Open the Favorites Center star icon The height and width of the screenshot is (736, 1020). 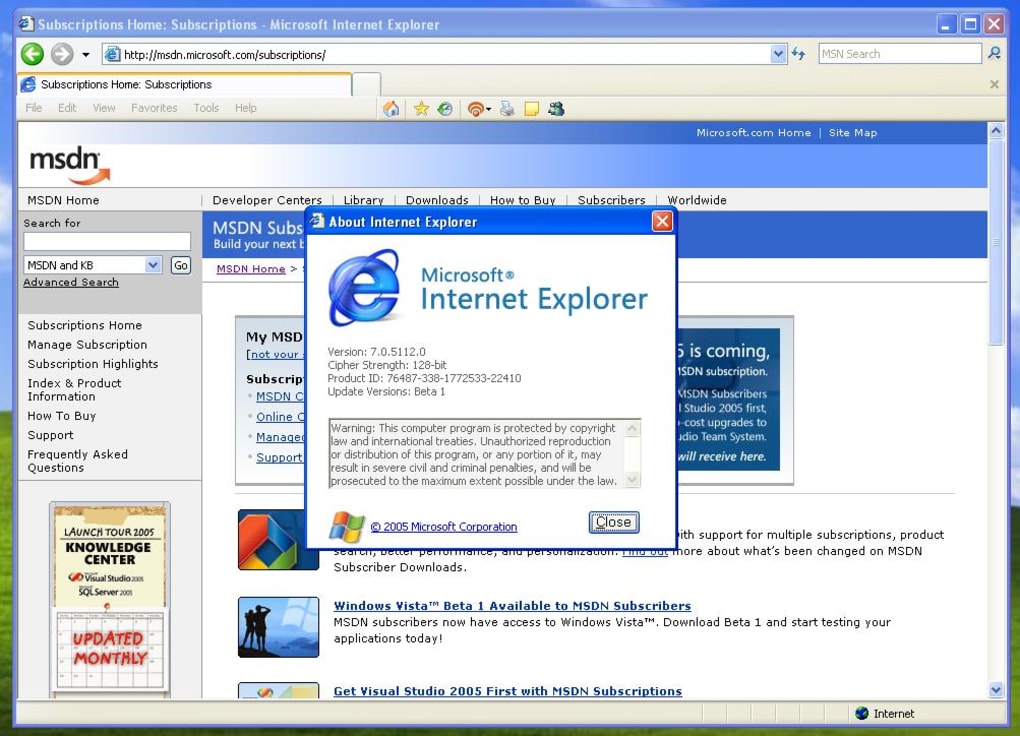[x=421, y=108]
